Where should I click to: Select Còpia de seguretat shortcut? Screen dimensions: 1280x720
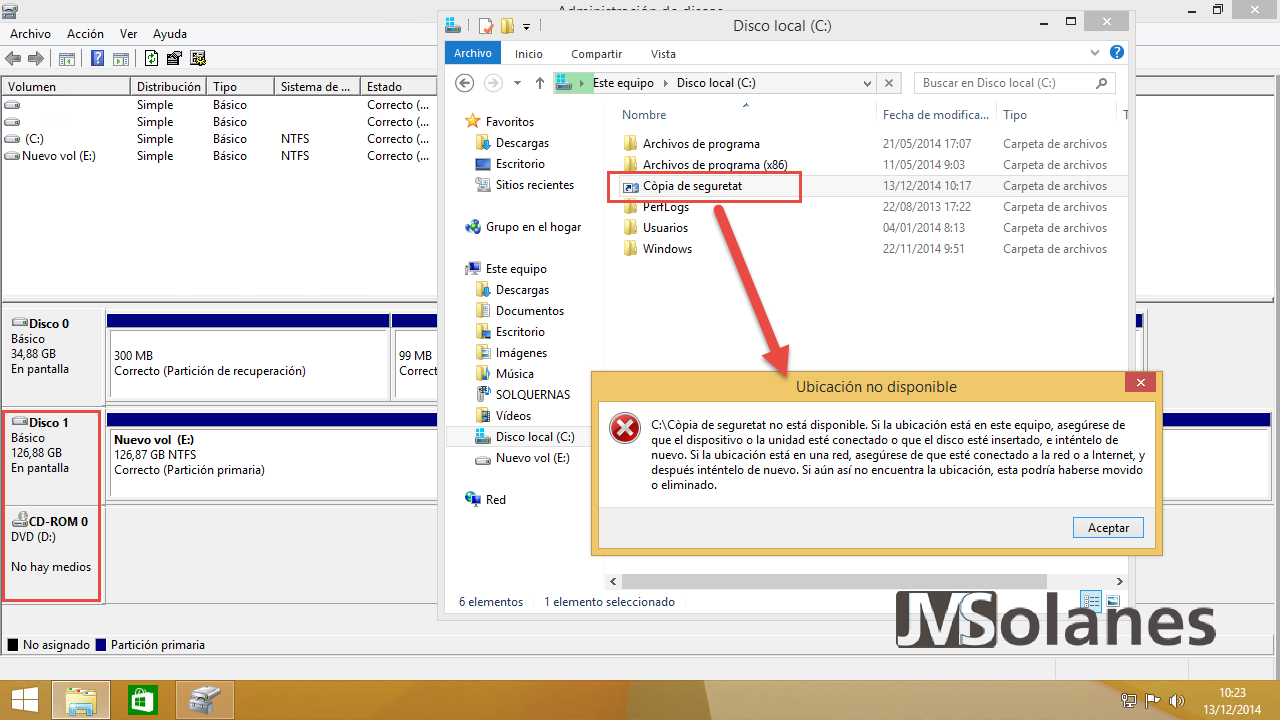692,186
